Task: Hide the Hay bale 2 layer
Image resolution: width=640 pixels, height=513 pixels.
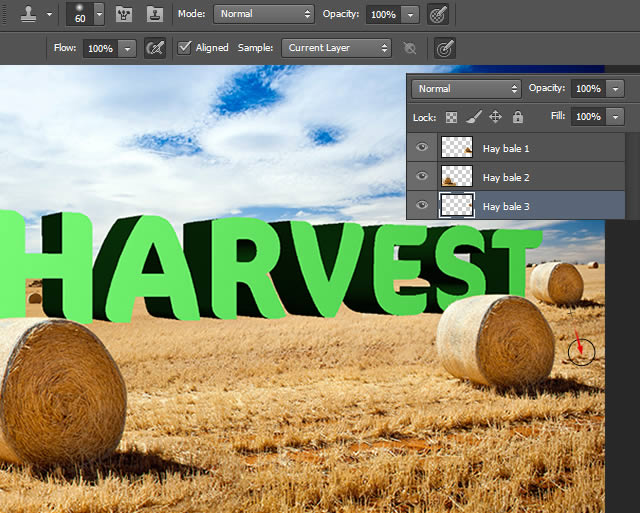Action: [422, 175]
